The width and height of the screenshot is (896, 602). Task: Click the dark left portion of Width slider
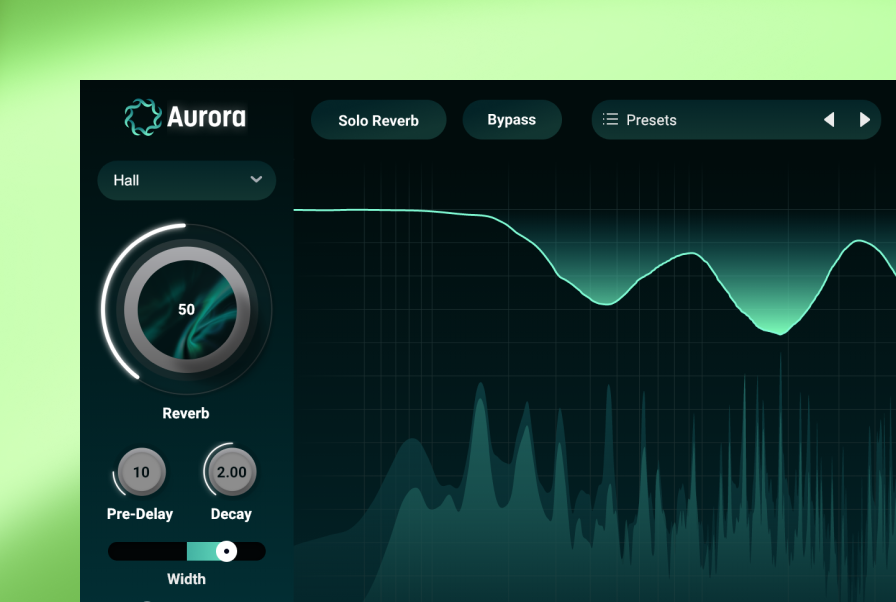pyautogui.click(x=146, y=551)
